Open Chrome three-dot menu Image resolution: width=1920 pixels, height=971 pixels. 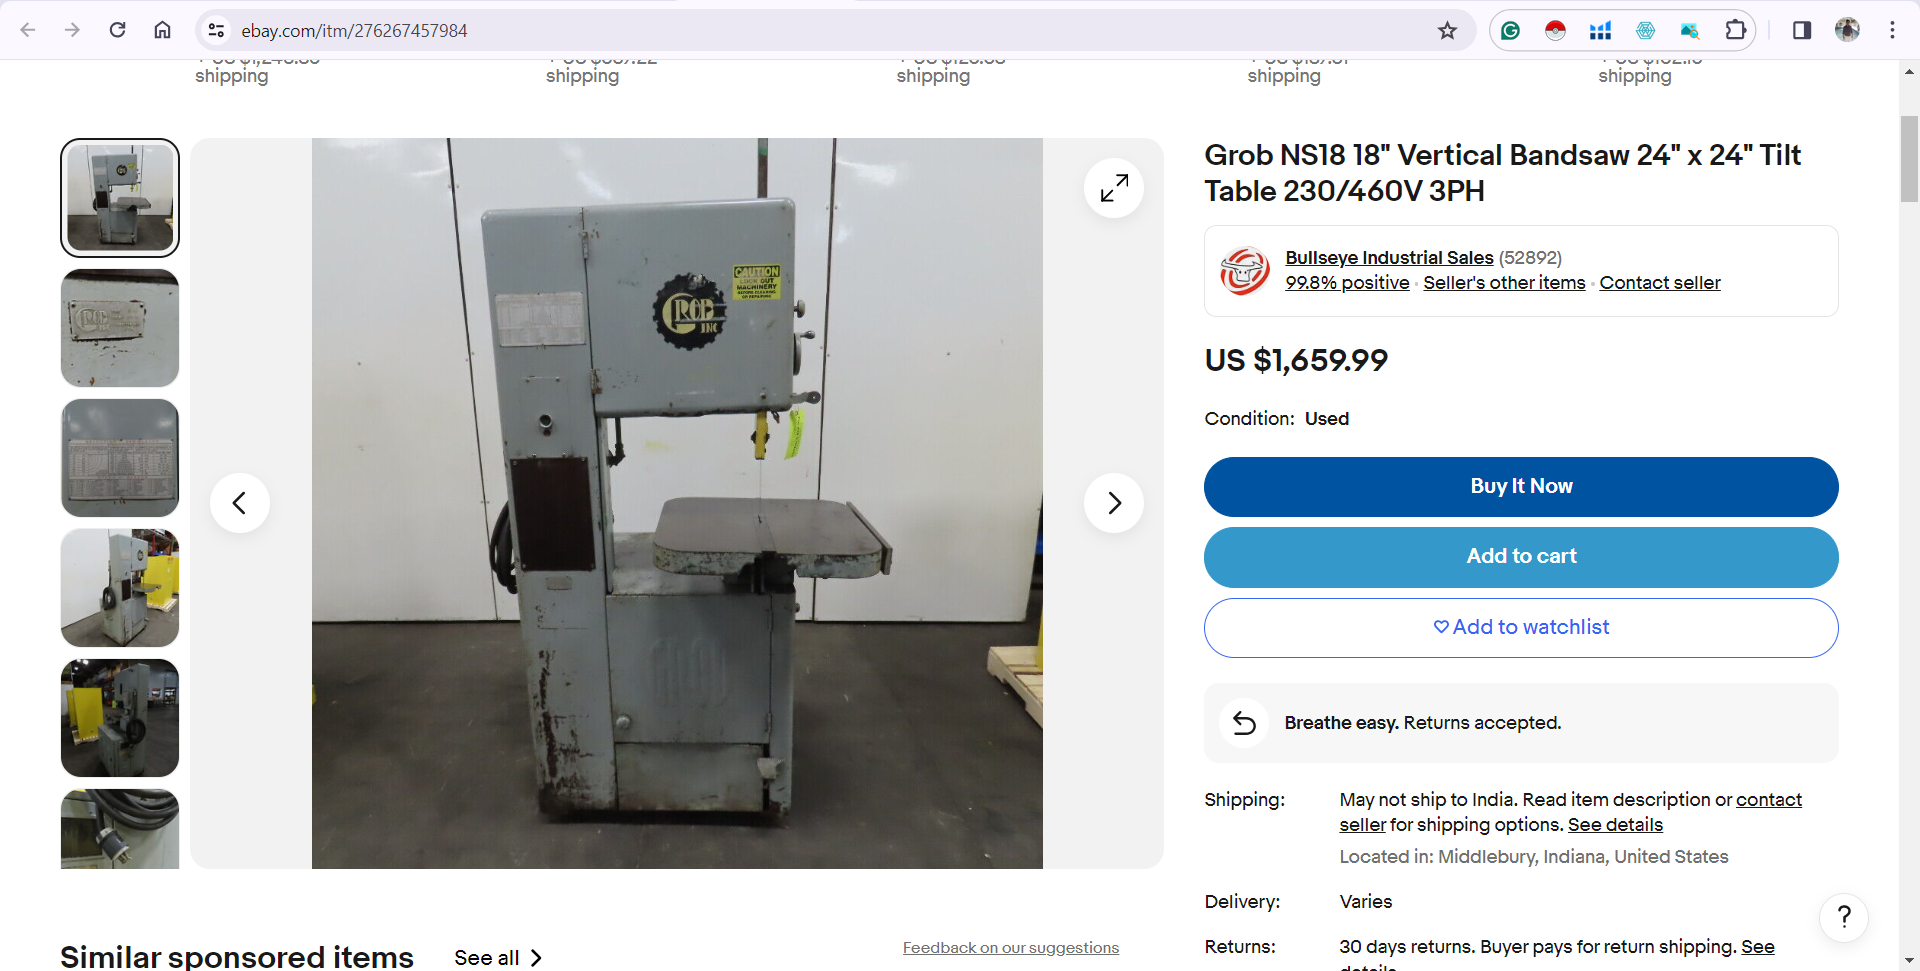(x=1892, y=30)
